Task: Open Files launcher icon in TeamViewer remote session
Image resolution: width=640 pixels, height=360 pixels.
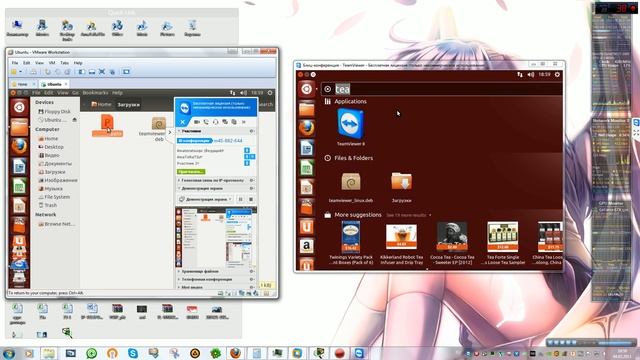Action: (307, 109)
